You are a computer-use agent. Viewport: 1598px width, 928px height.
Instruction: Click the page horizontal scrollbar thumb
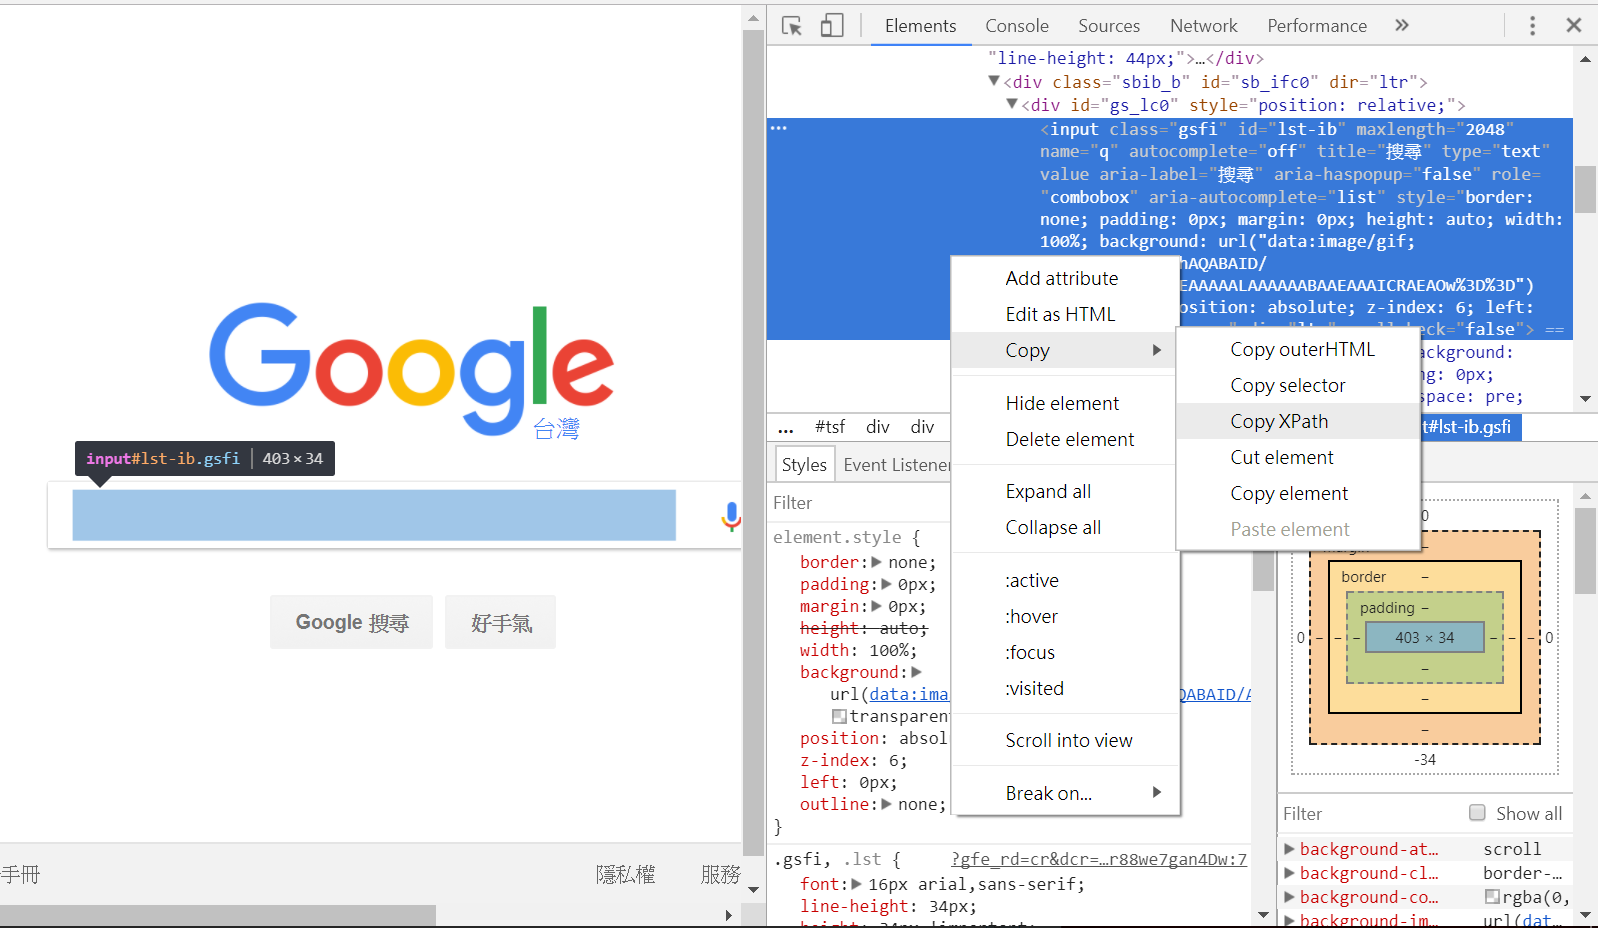coord(218,915)
